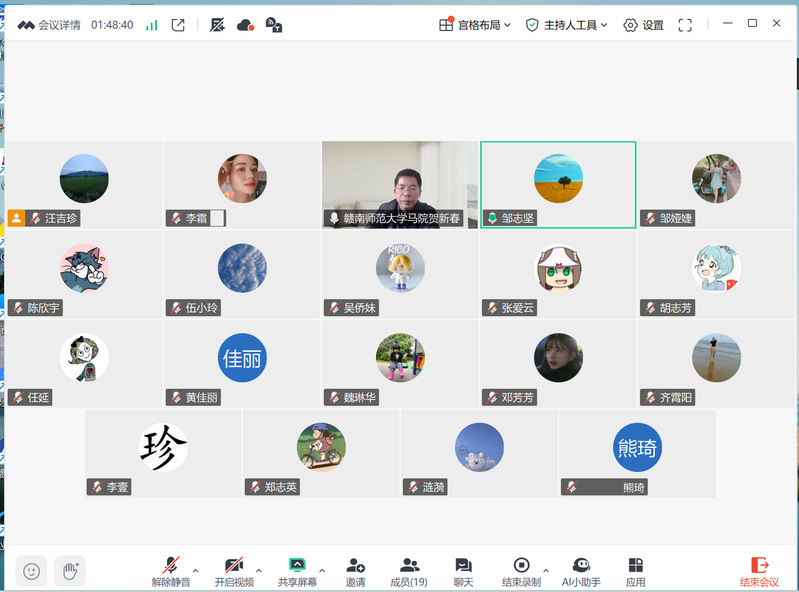Unmute microphone with 解除静音

point(171,571)
